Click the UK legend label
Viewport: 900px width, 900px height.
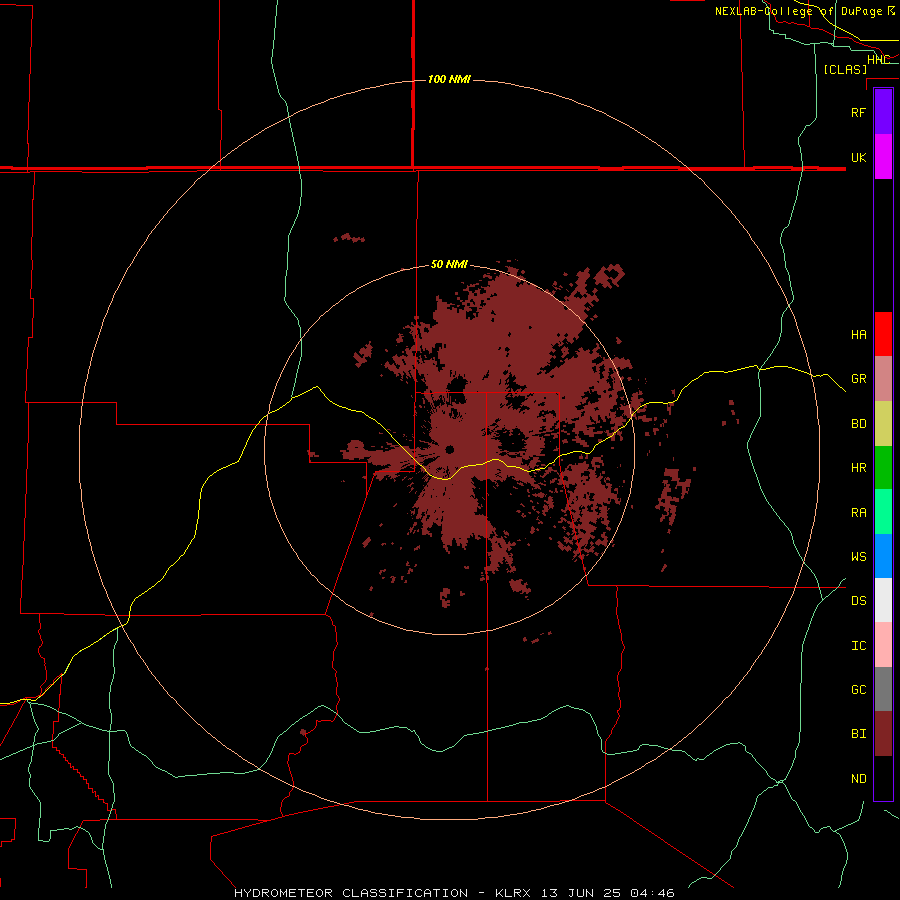coord(858,158)
